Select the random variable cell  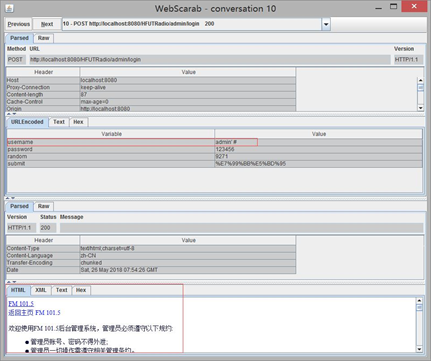click(111, 156)
